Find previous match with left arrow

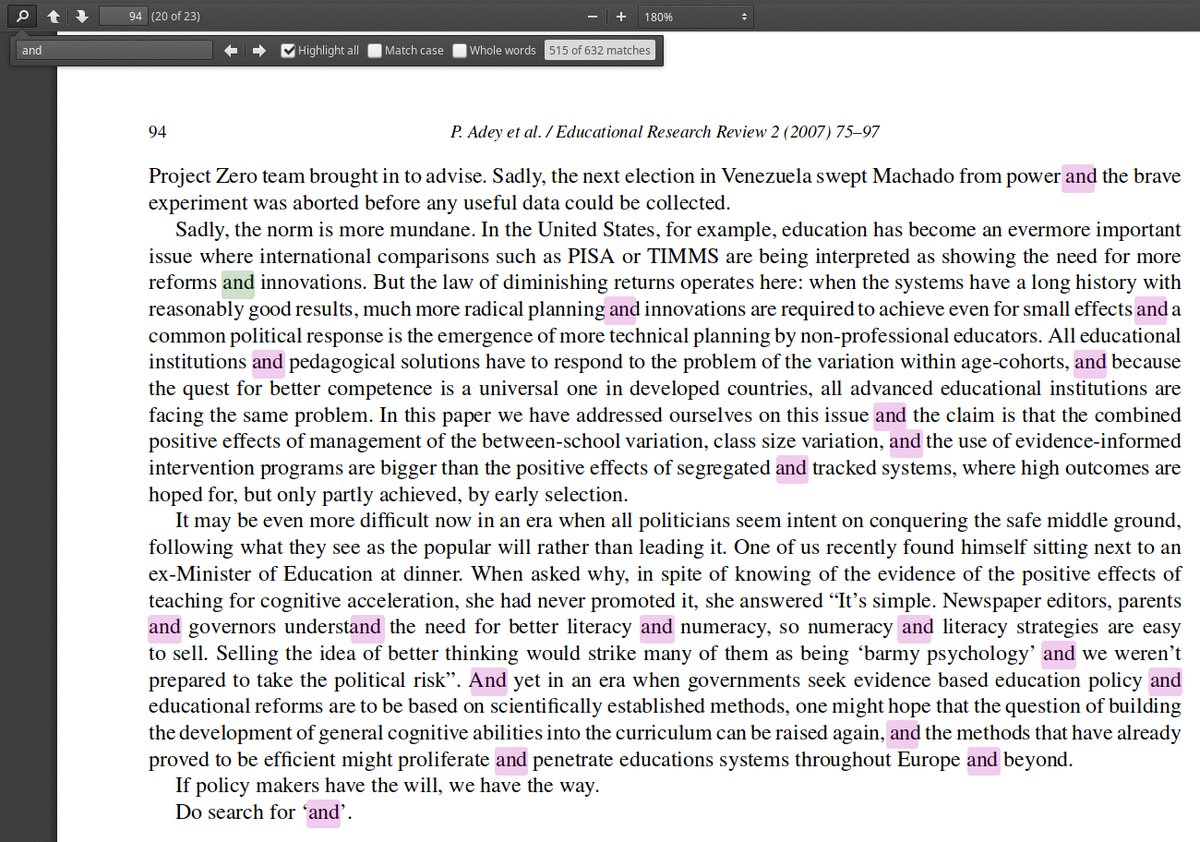coord(230,50)
